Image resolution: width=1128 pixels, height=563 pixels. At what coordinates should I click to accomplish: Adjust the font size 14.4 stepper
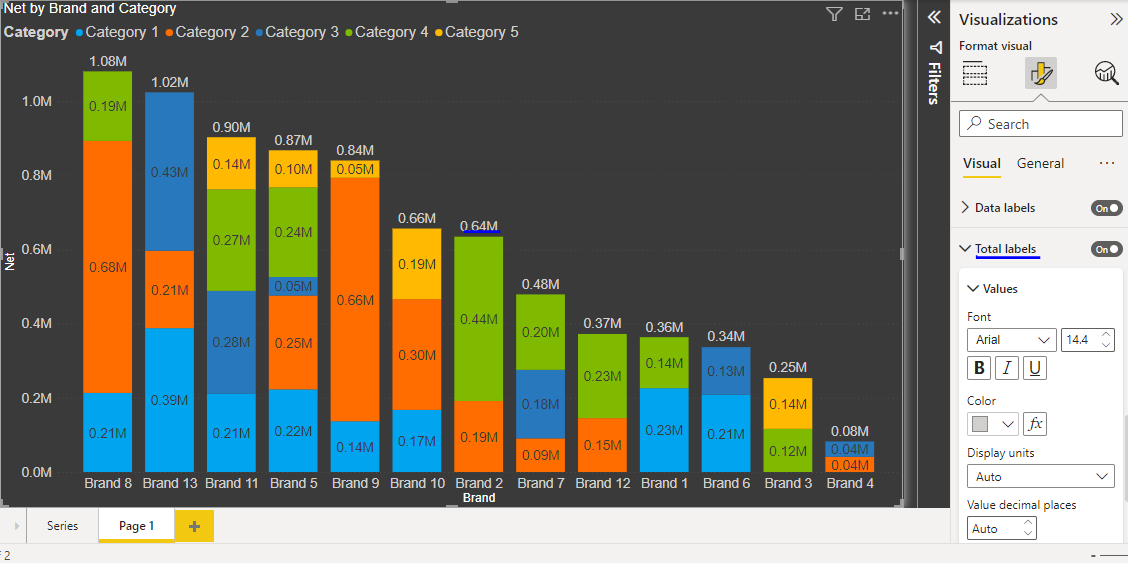tap(1106, 340)
